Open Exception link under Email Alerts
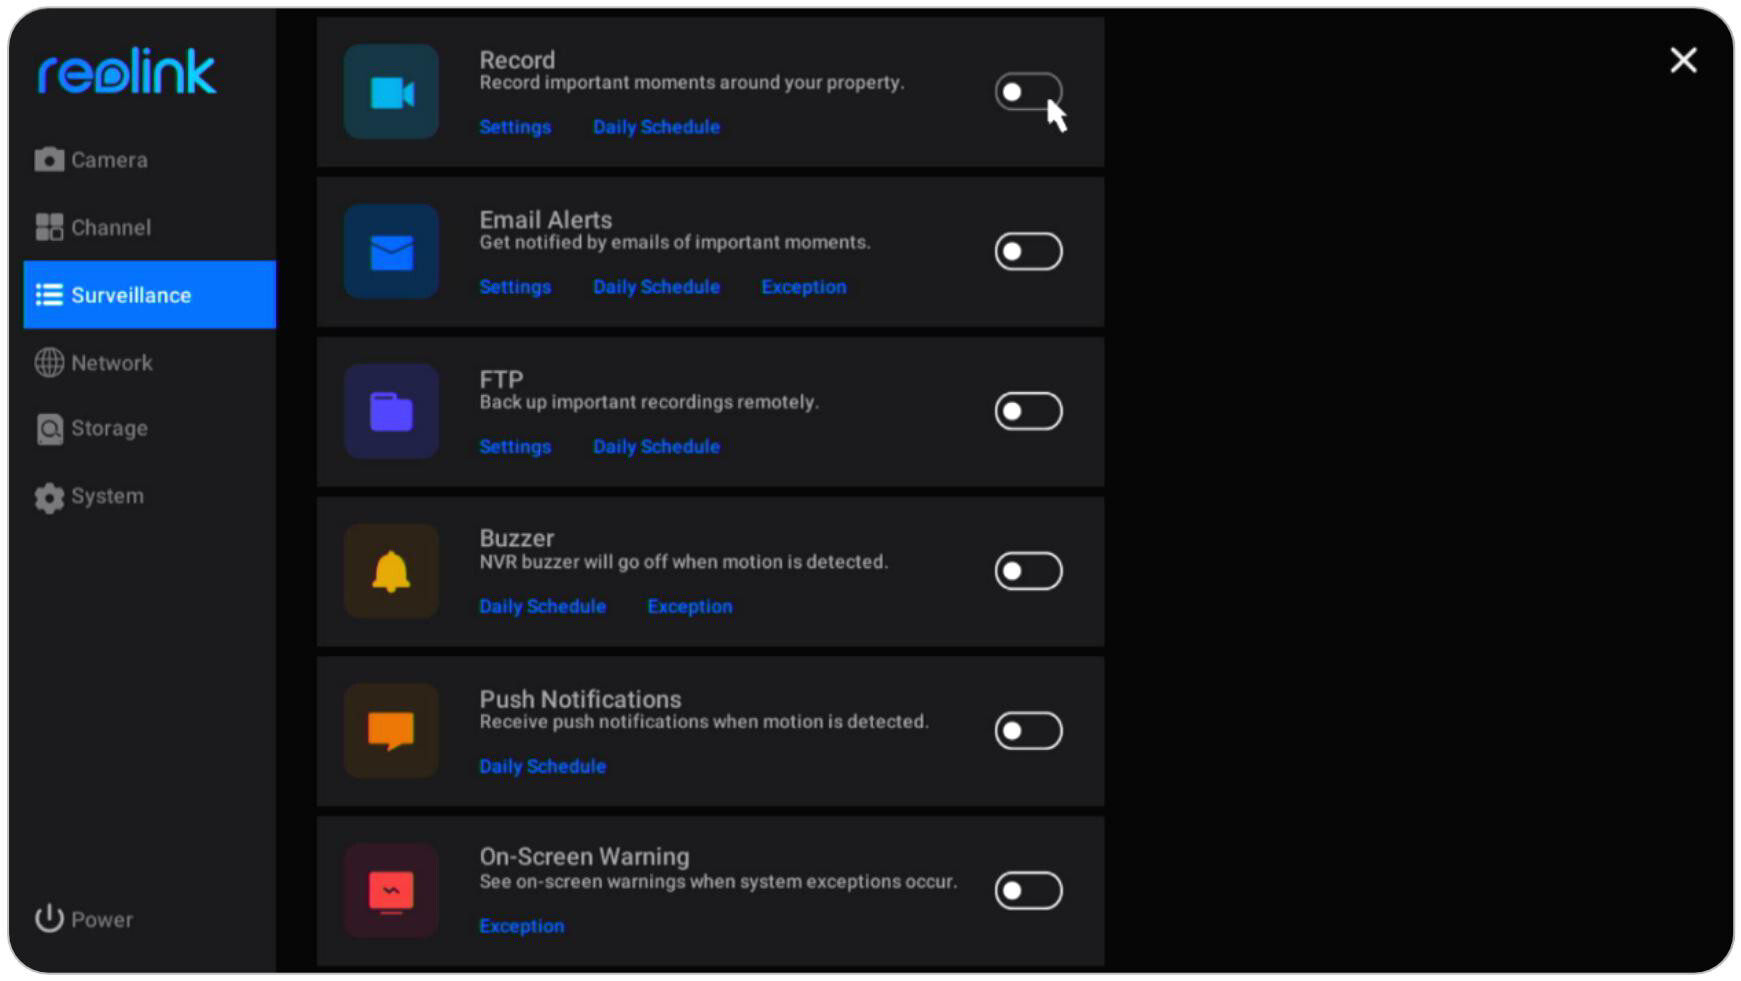The height and width of the screenshot is (981, 1741). coord(803,287)
